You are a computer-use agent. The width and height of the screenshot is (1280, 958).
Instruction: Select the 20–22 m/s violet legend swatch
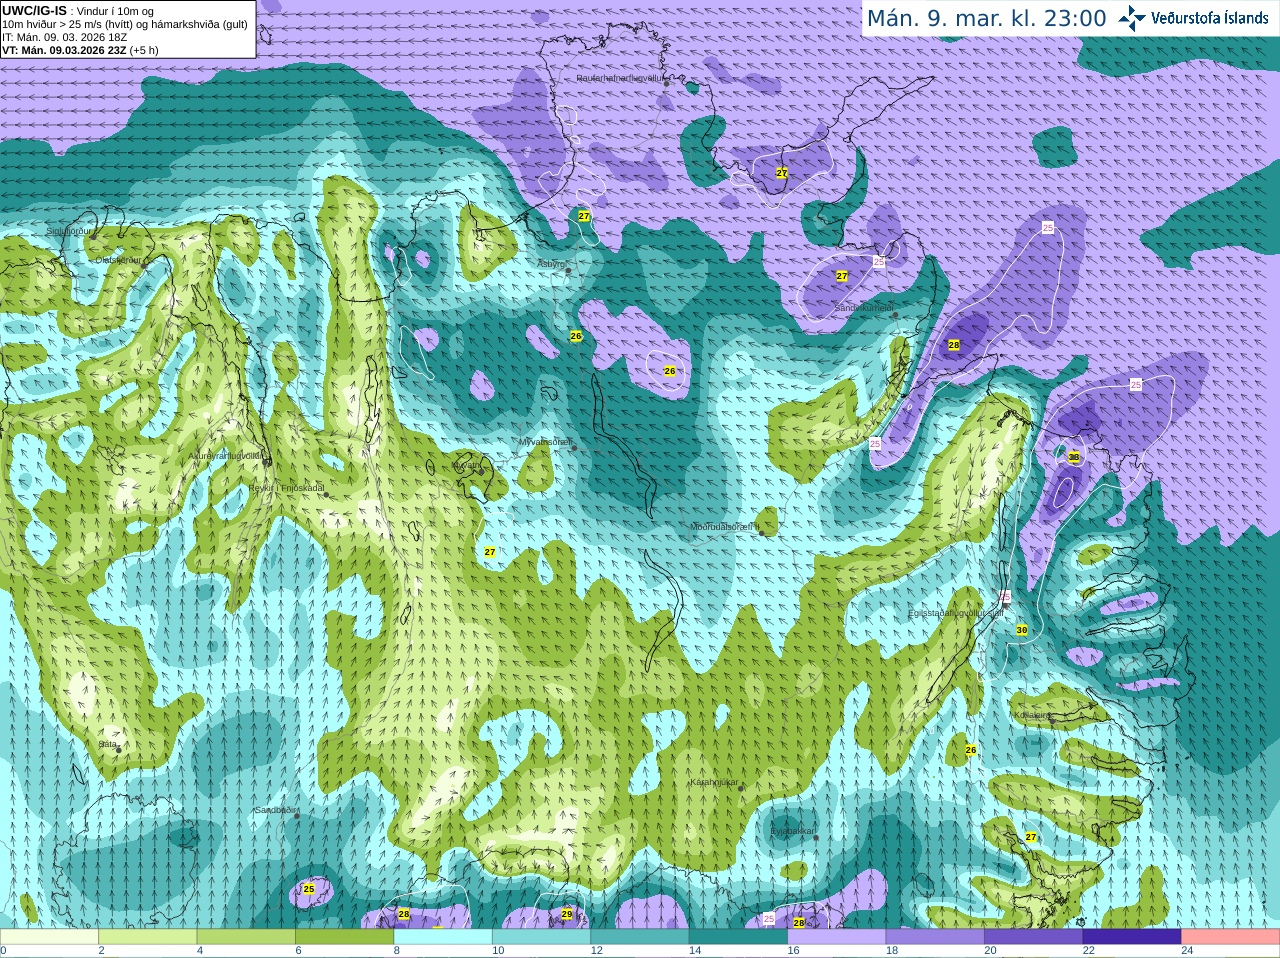click(1034, 937)
